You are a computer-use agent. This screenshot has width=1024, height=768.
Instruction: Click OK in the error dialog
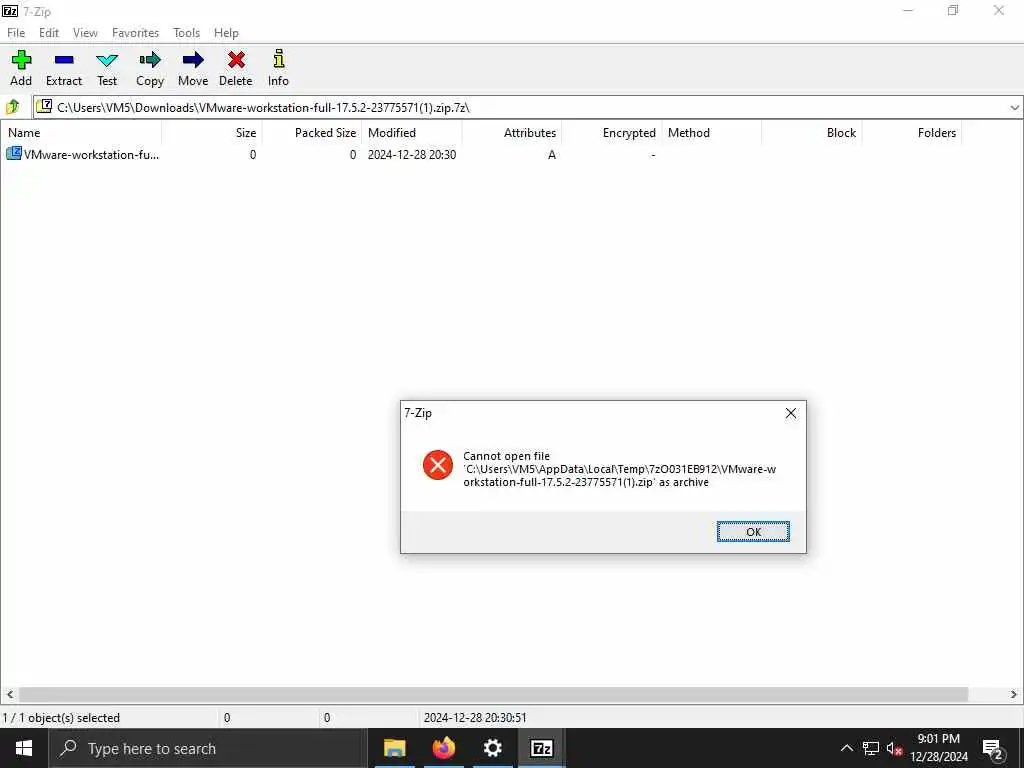pyautogui.click(x=753, y=532)
